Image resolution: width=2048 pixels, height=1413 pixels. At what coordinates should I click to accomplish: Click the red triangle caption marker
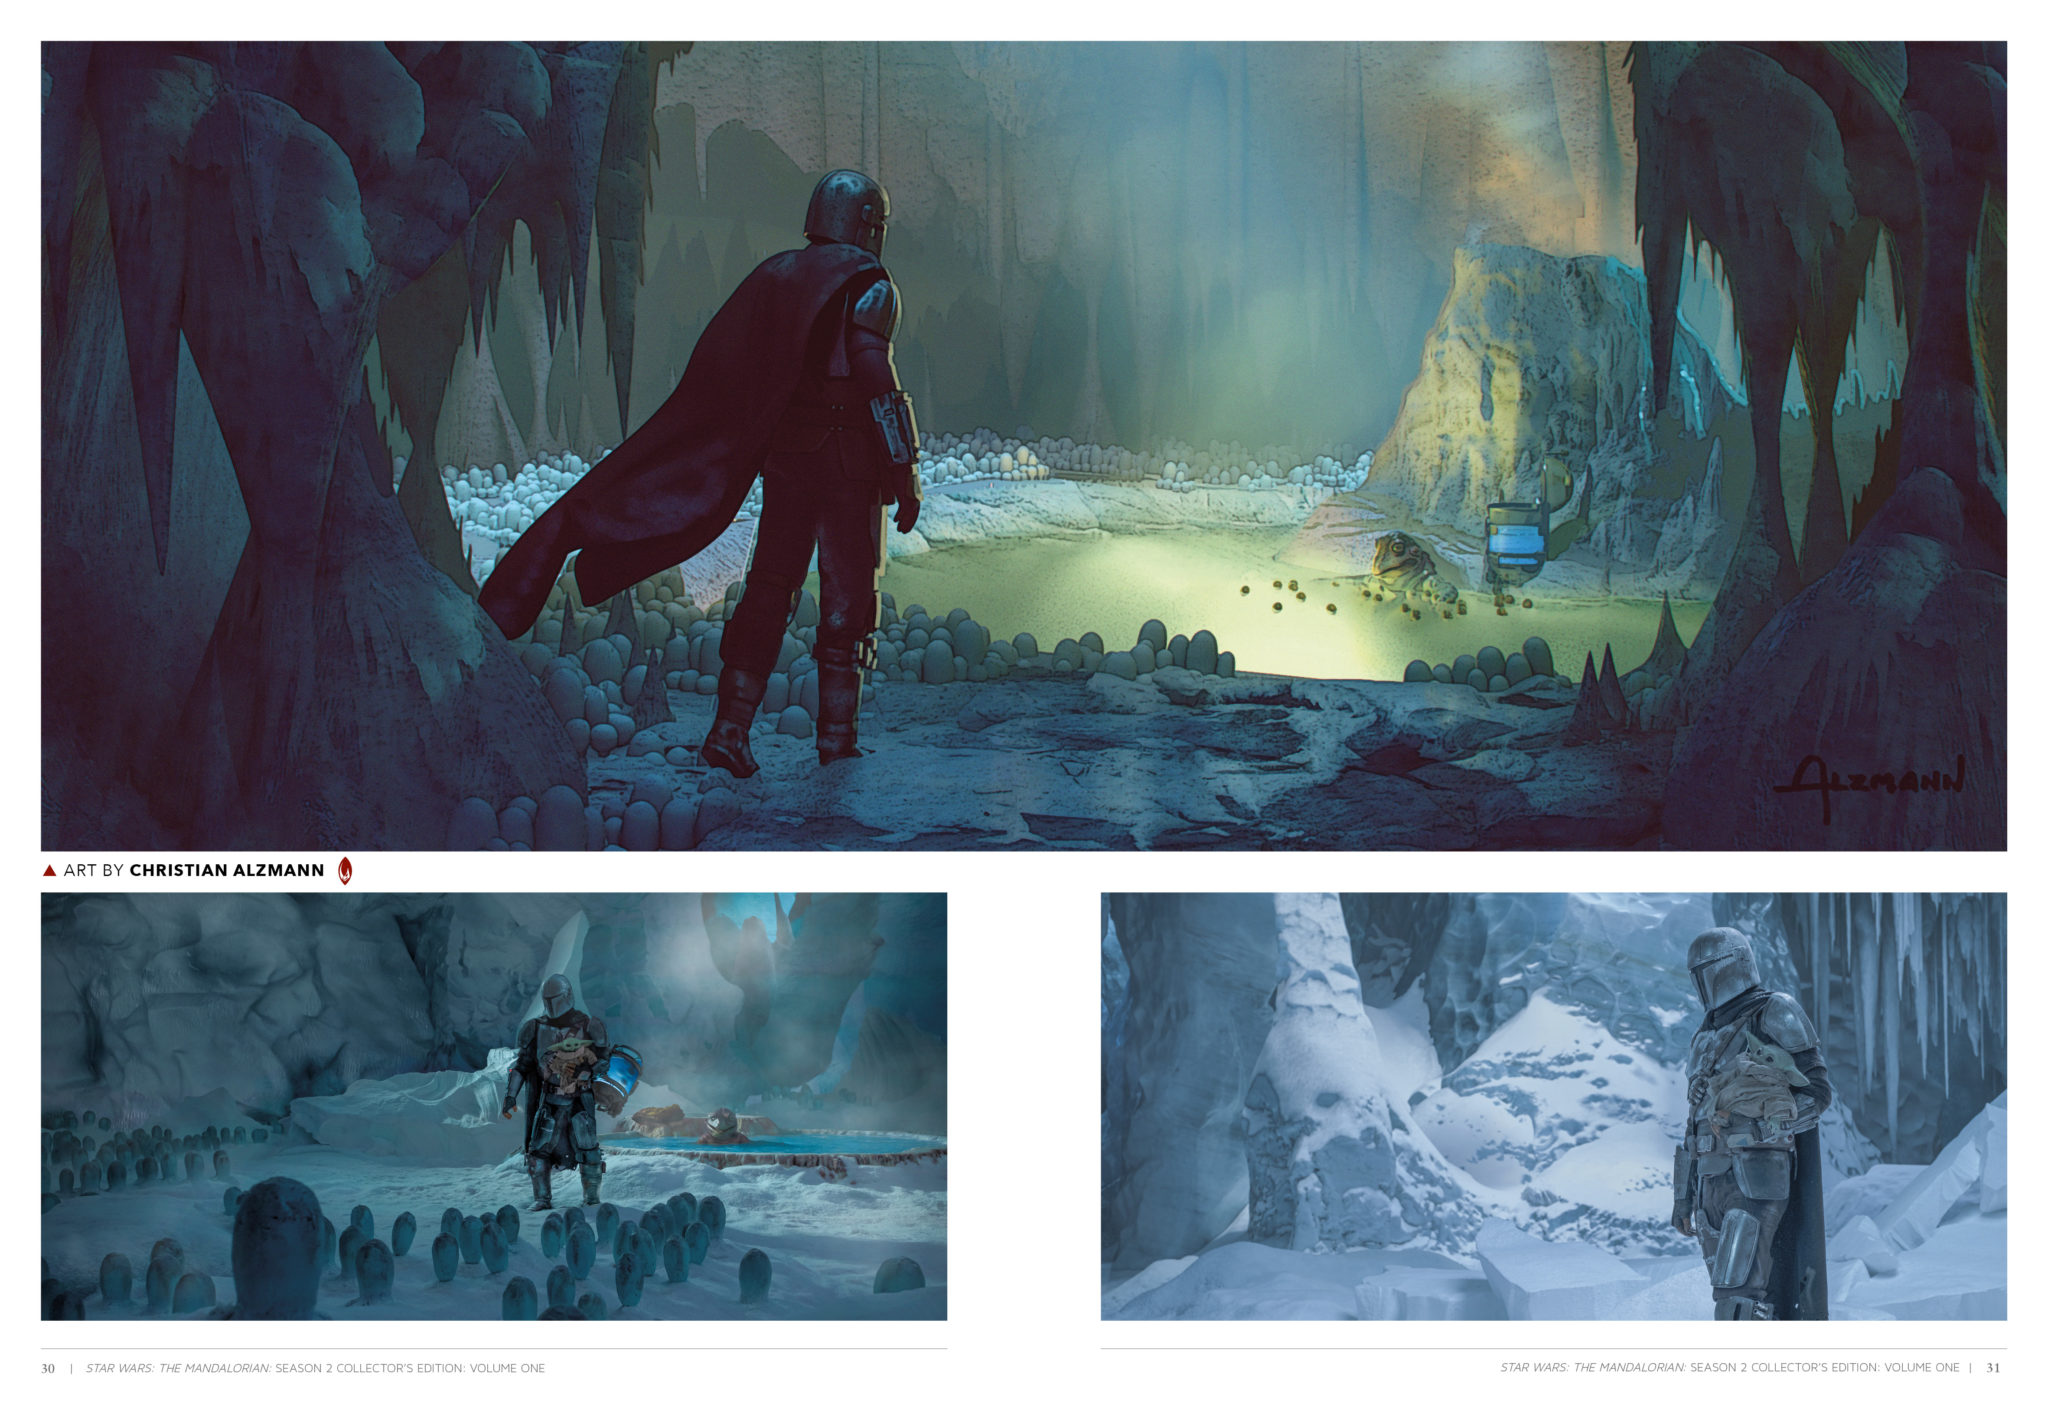click(49, 871)
